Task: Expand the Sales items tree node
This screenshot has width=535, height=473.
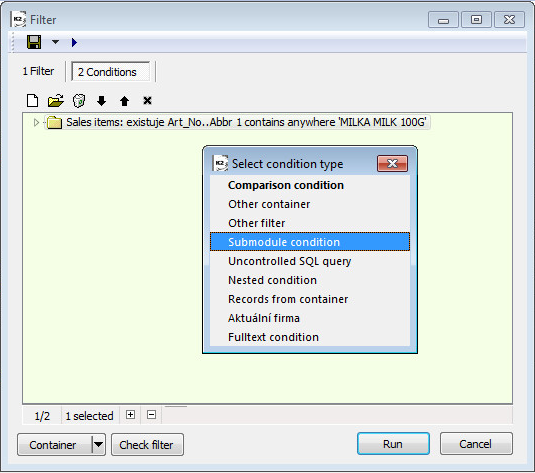Action: (x=36, y=123)
